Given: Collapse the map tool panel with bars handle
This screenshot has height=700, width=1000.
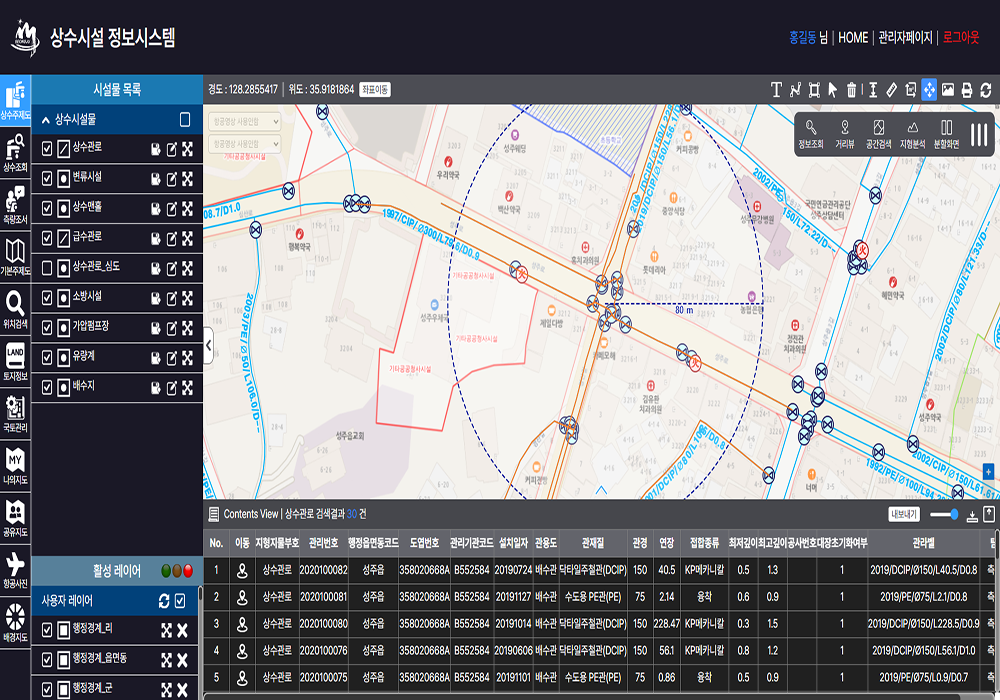Looking at the screenshot, I should pyautogui.click(x=979, y=135).
